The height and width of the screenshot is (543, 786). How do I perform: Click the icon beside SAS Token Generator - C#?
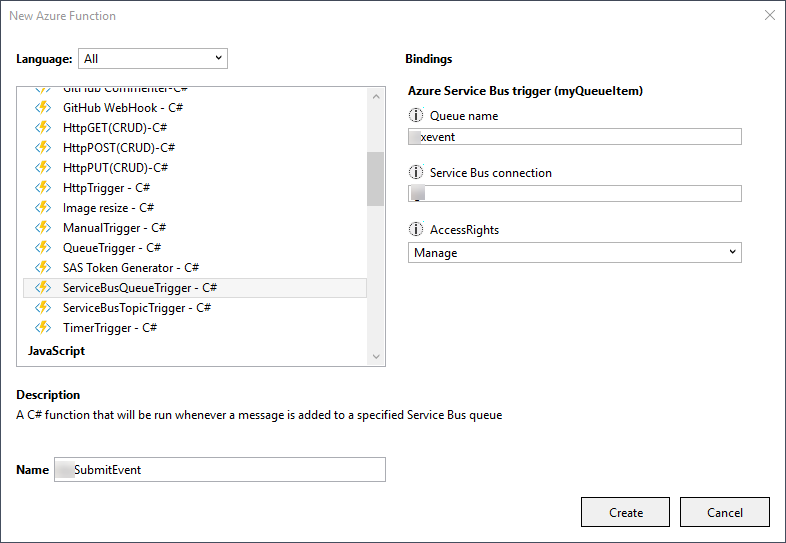click(43, 268)
